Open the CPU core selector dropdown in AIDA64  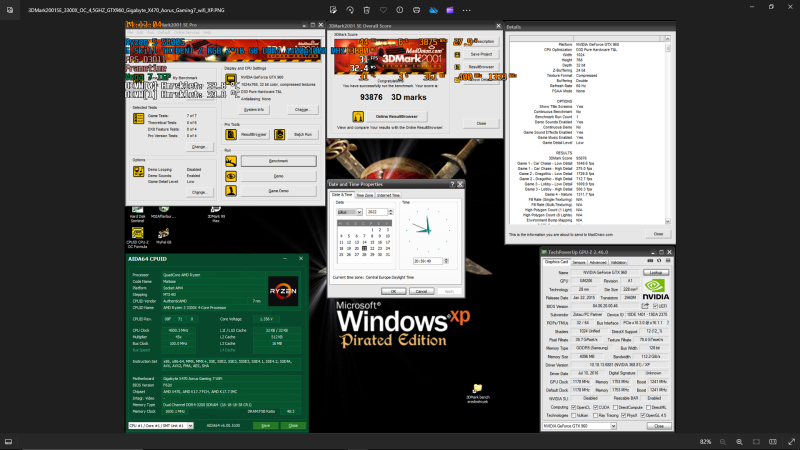click(x=190, y=426)
